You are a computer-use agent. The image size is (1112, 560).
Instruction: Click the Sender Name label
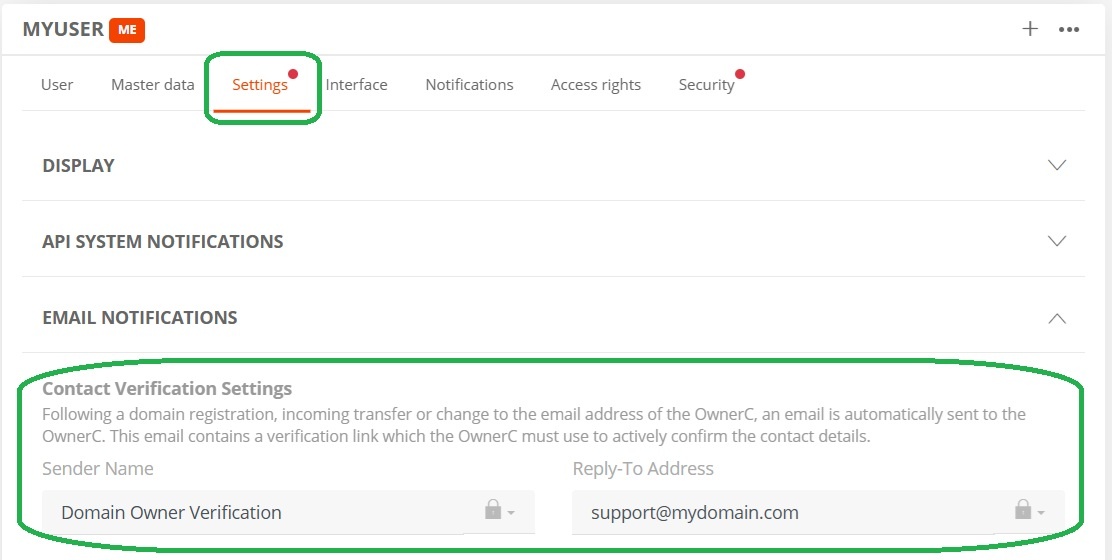pos(98,469)
